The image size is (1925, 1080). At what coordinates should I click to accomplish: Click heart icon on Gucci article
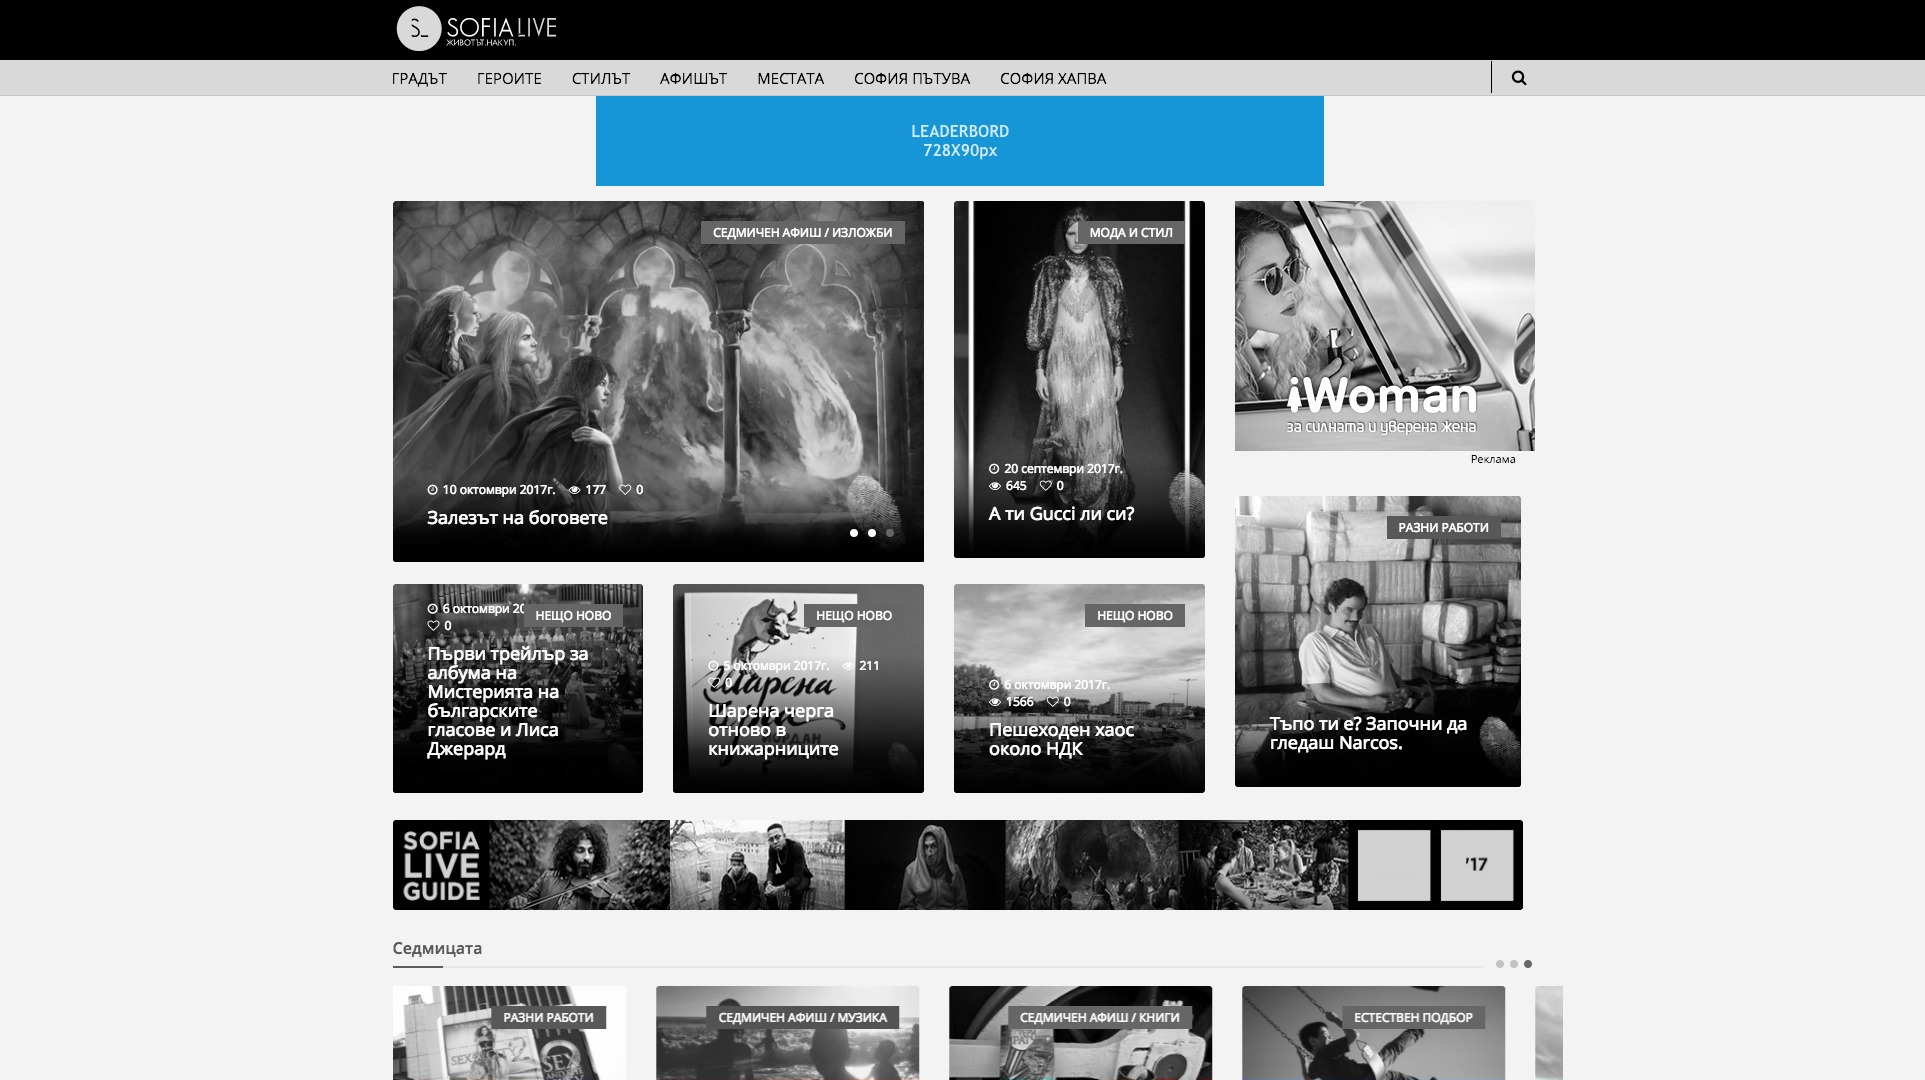(1045, 486)
